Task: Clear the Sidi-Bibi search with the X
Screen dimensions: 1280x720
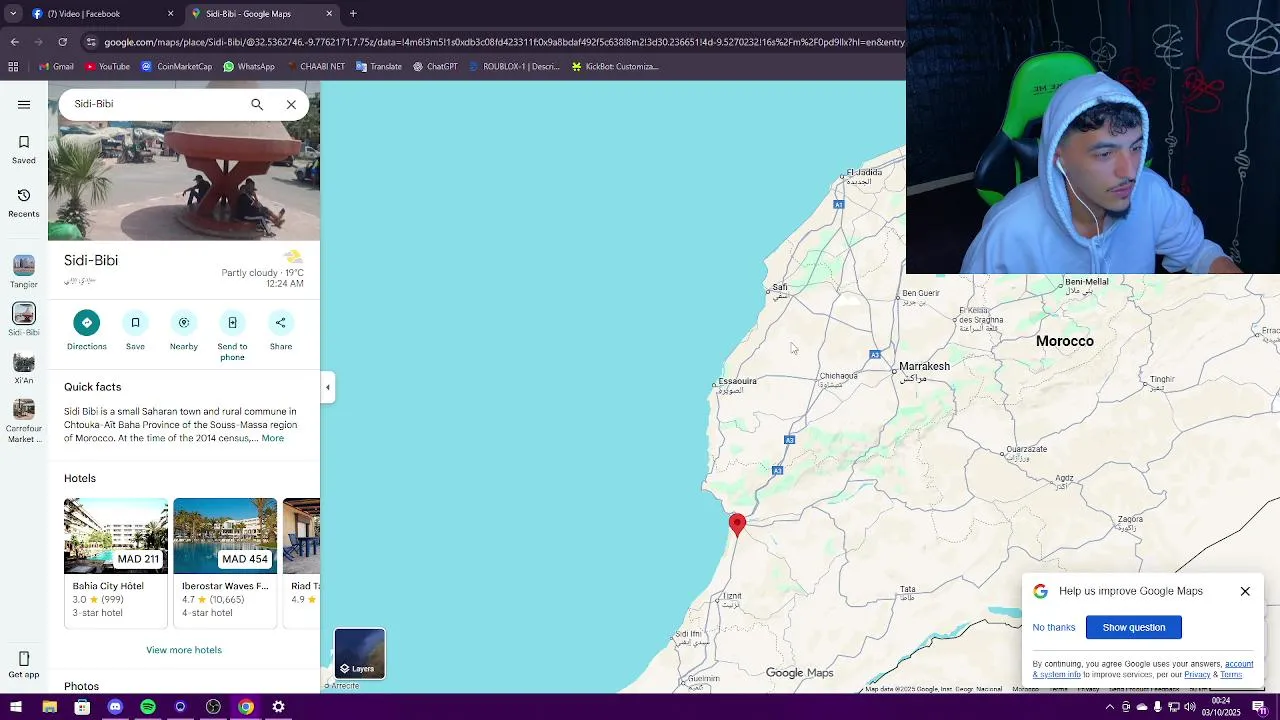Action: tap(291, 104)
